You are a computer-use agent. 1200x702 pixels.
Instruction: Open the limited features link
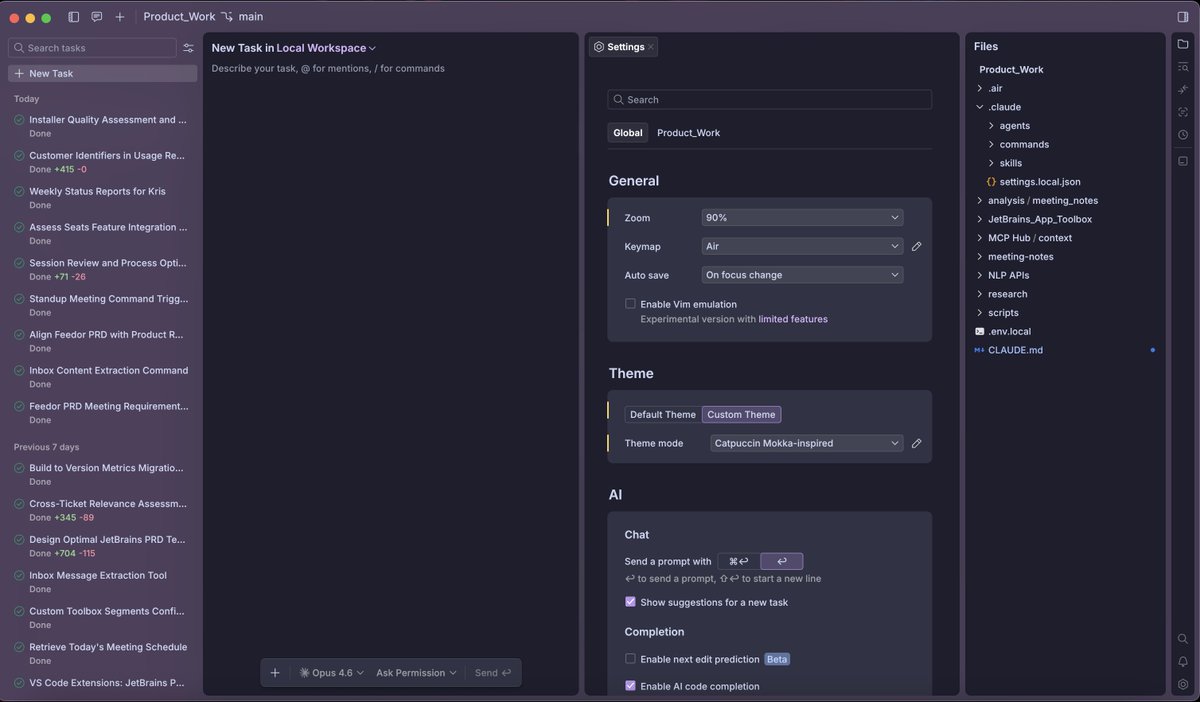(x=793, y=319)
